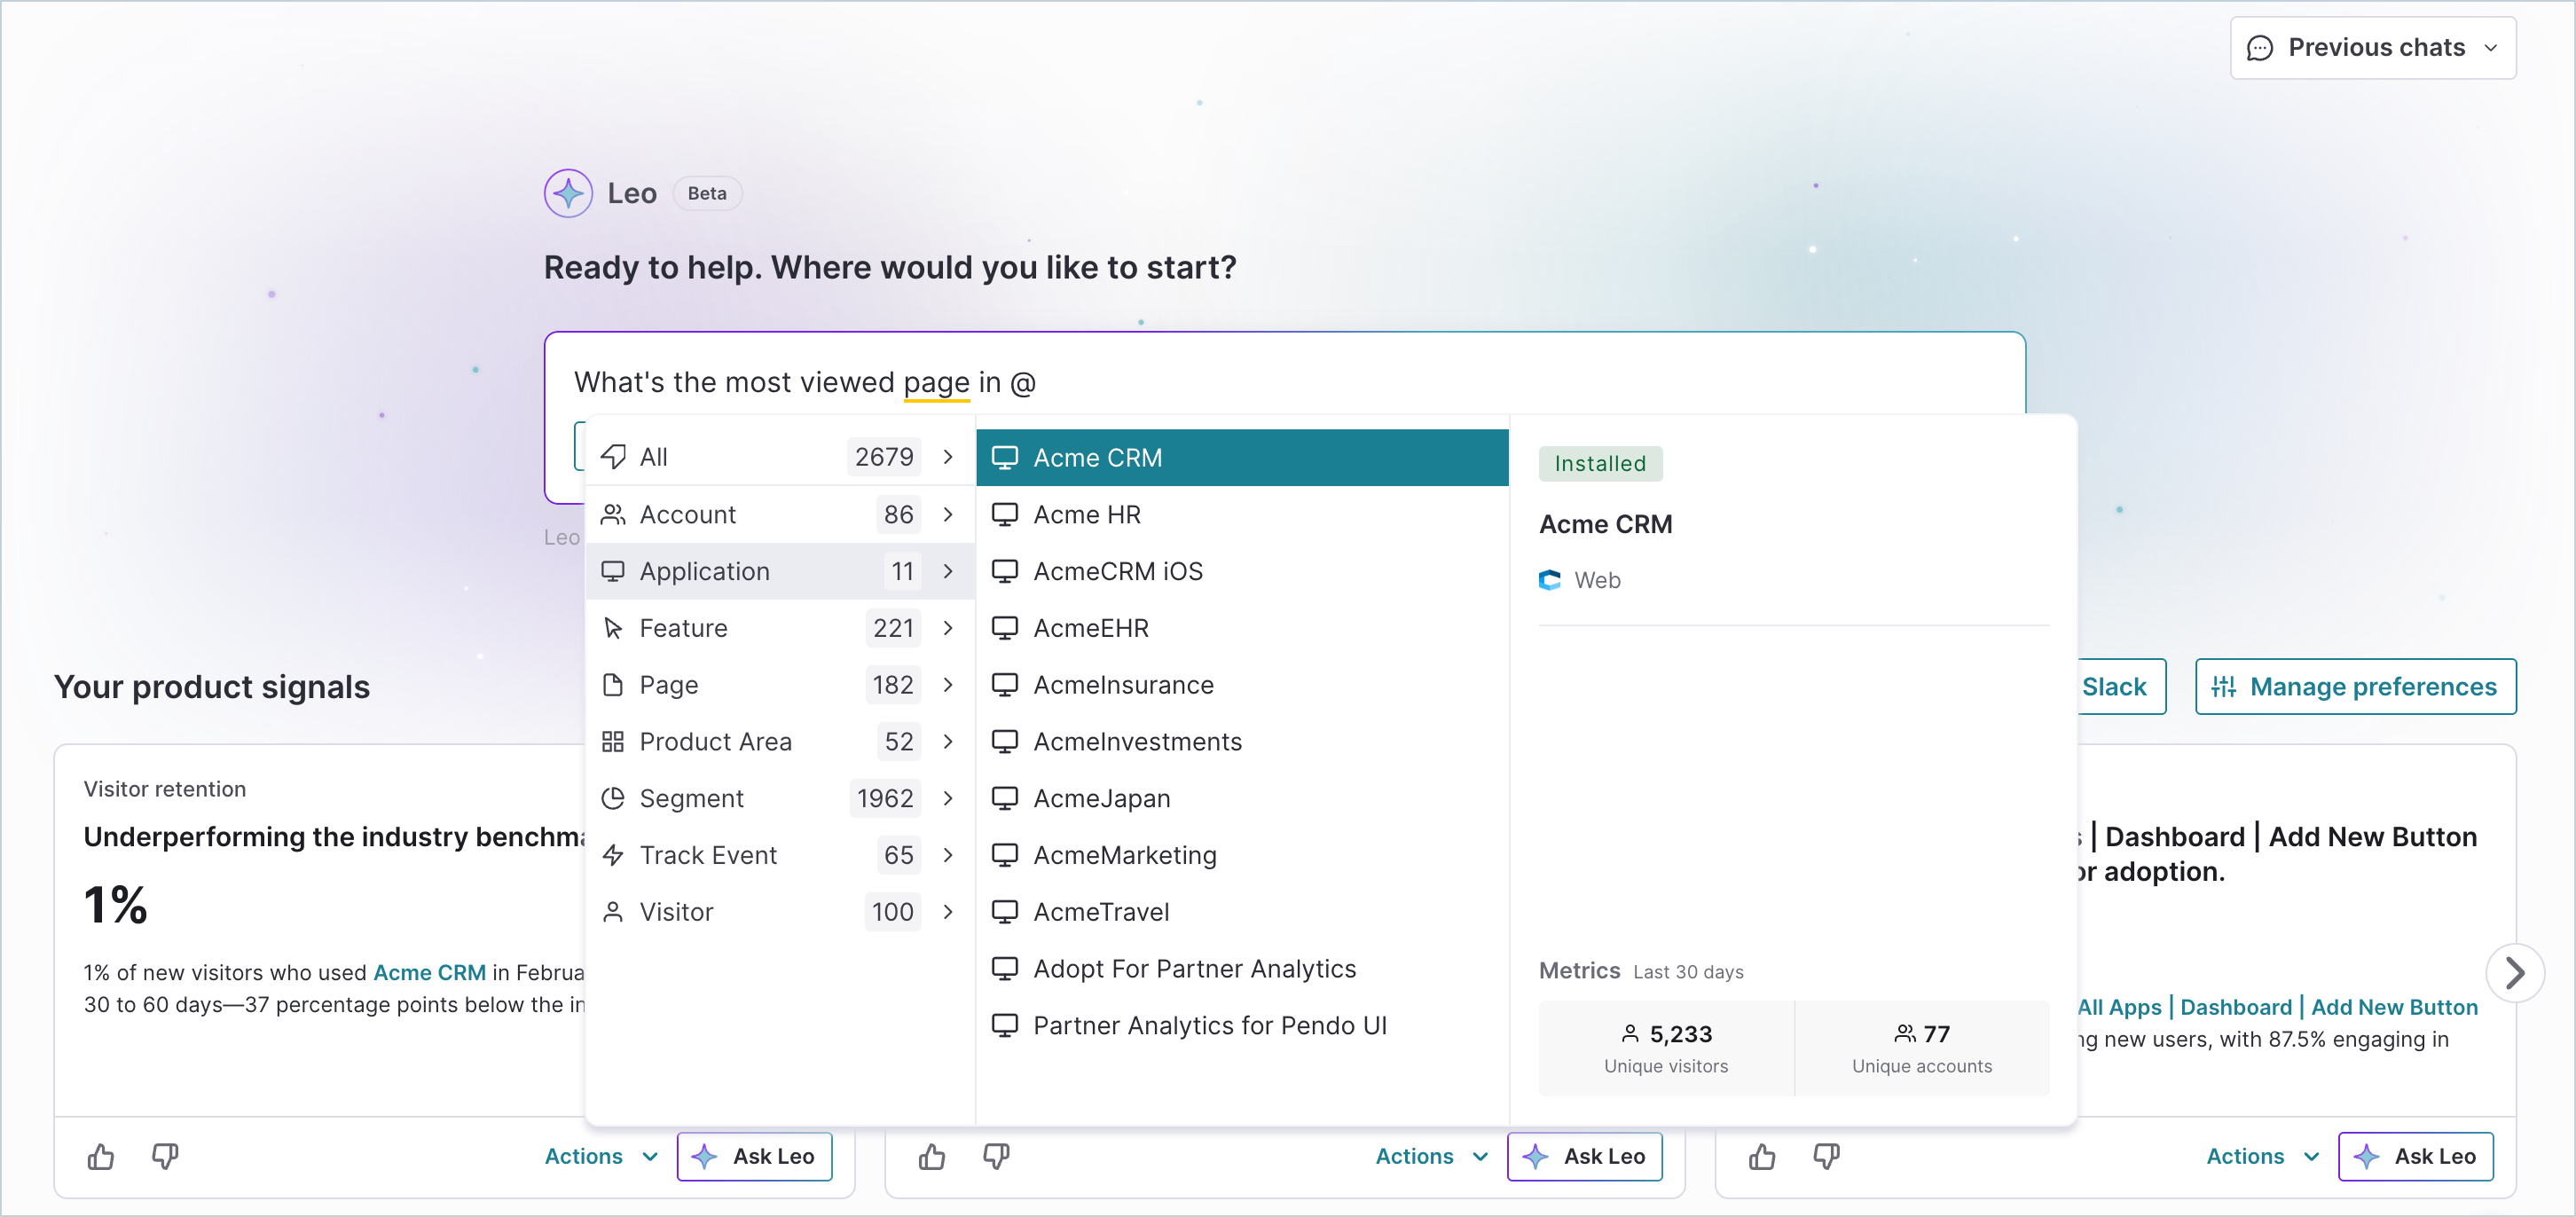Open the All Apps | Dashboard | Add New Button link
This screenshot has width=2576, height=1217.
click(2277, 1007)
